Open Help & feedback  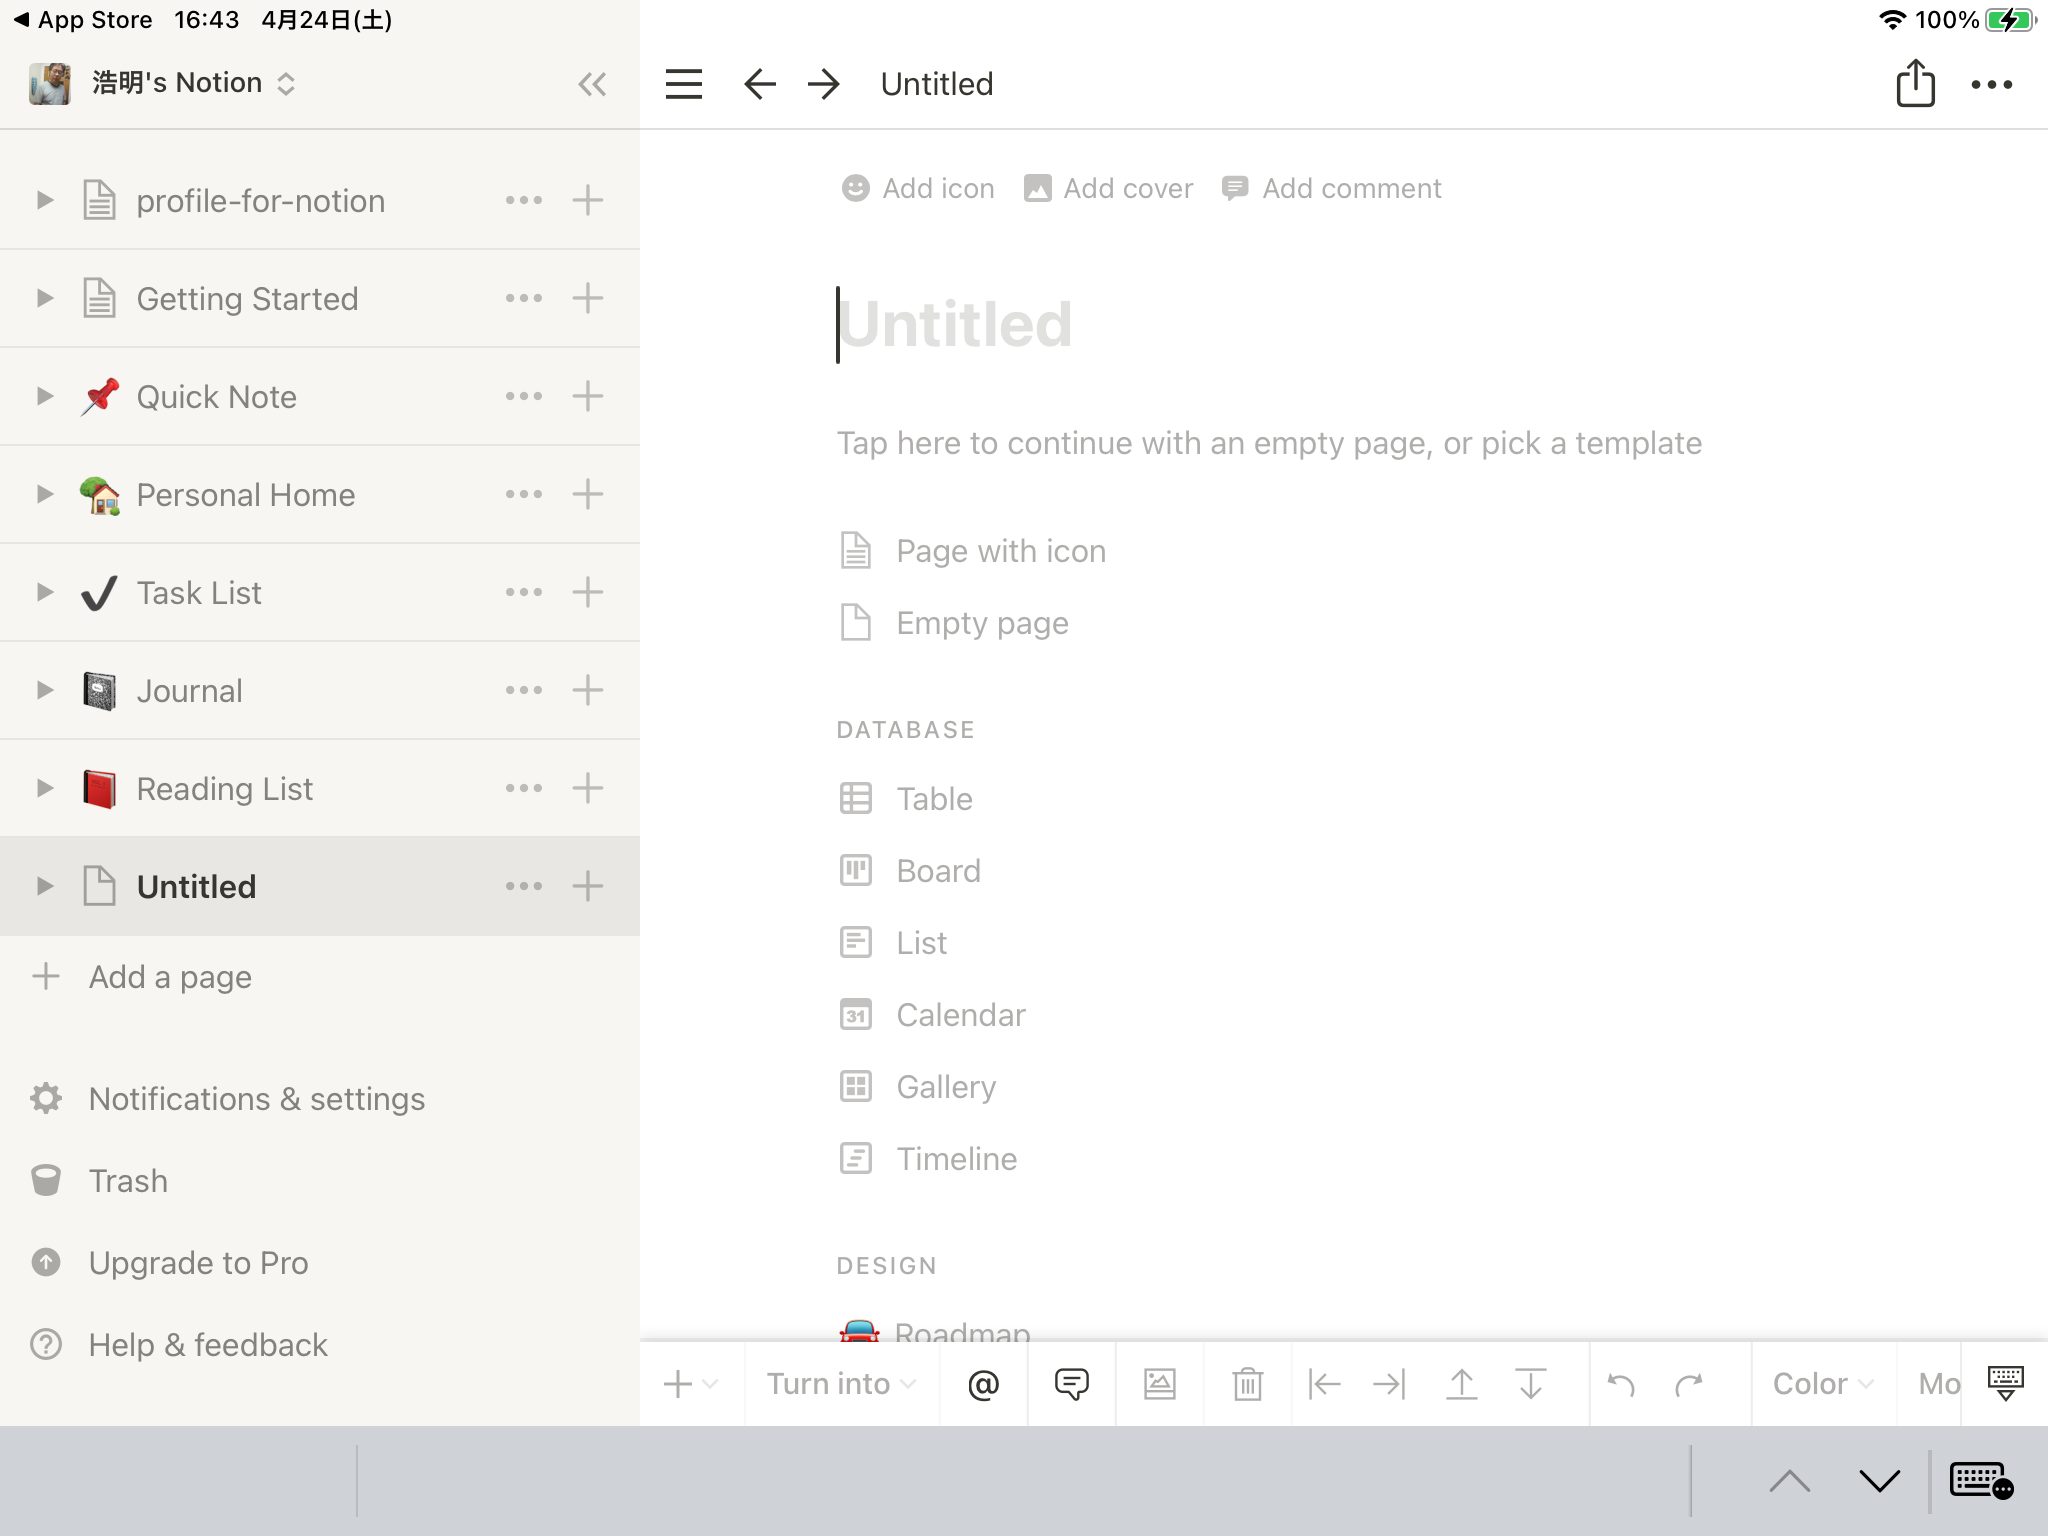[x=179, y=1344]
